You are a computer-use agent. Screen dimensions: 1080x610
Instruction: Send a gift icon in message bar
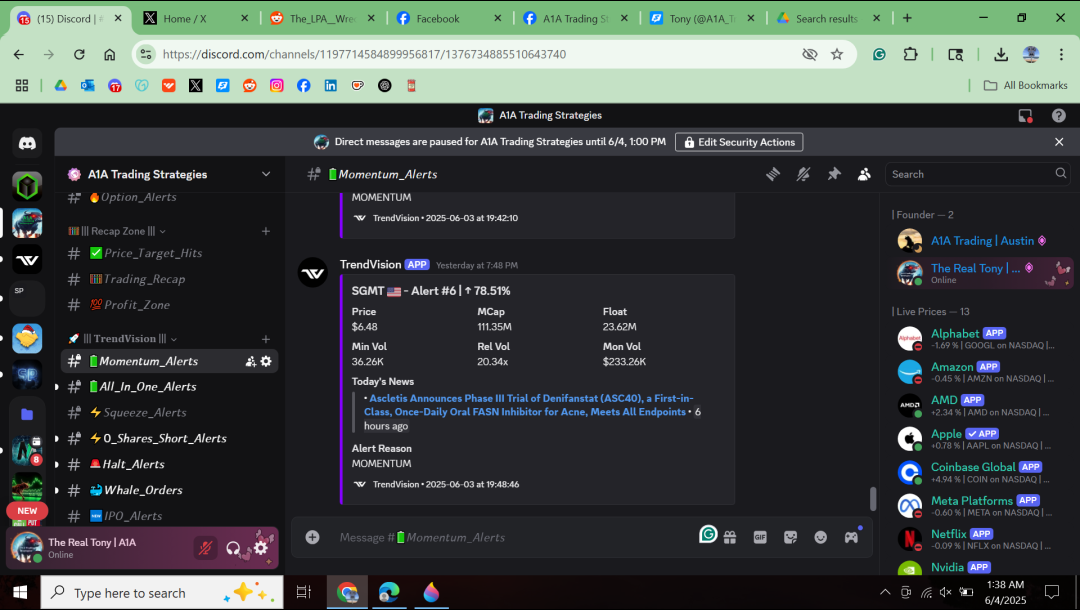coord(730,537)
